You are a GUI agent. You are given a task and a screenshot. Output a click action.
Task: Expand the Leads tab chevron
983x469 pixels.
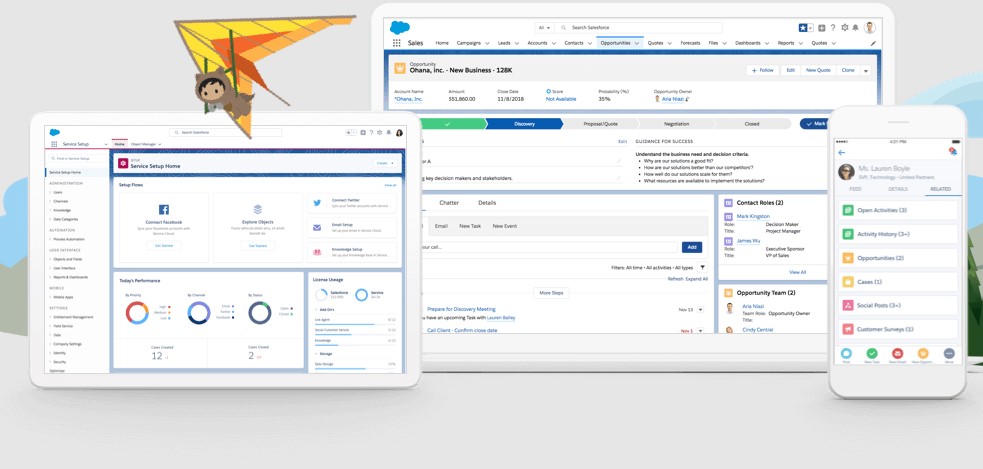click(517, 43)
